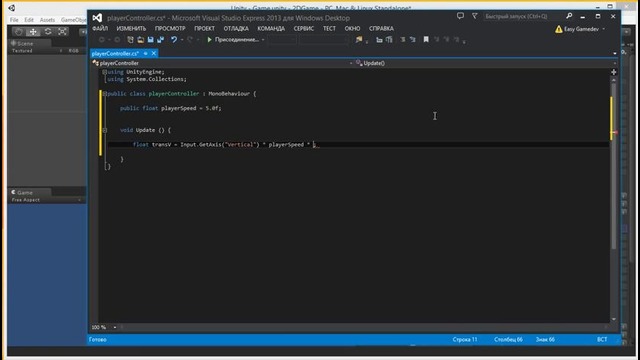Open the ОТЛАДКА menu
The height and width of the screenshot is (360, 640).
pos(236,29)
